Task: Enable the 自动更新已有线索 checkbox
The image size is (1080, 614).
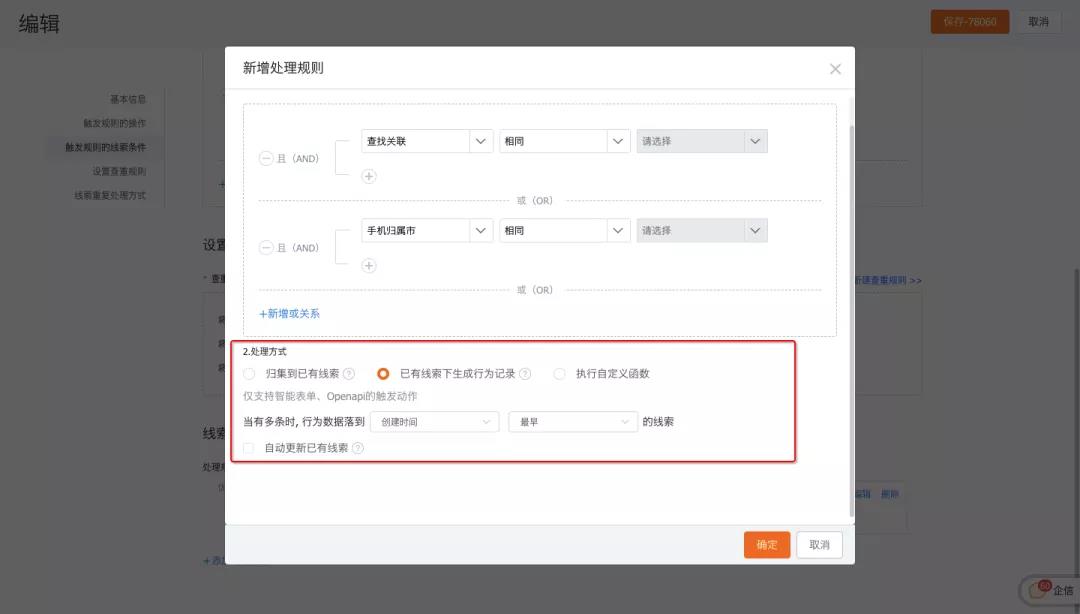Action: pos(249,448)
